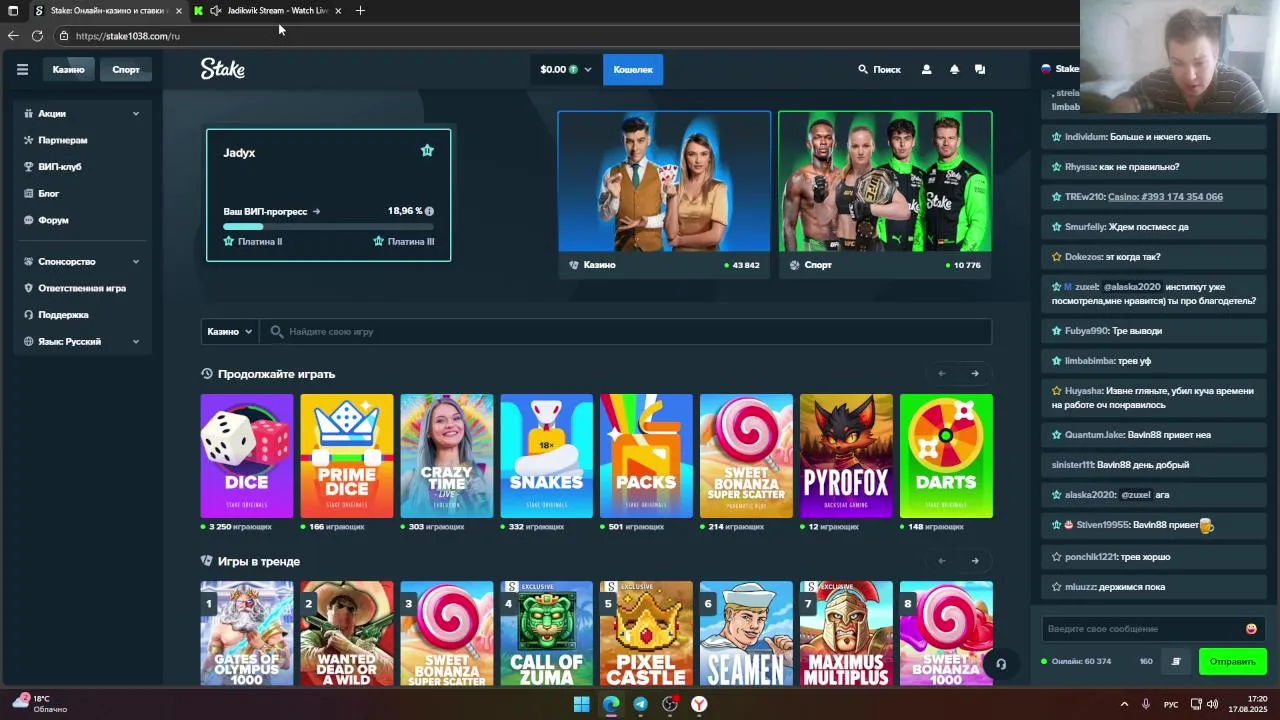Open Ответственная игра in the sidebar
This screenshot has width=1280, height=720.
pos(82,288)
